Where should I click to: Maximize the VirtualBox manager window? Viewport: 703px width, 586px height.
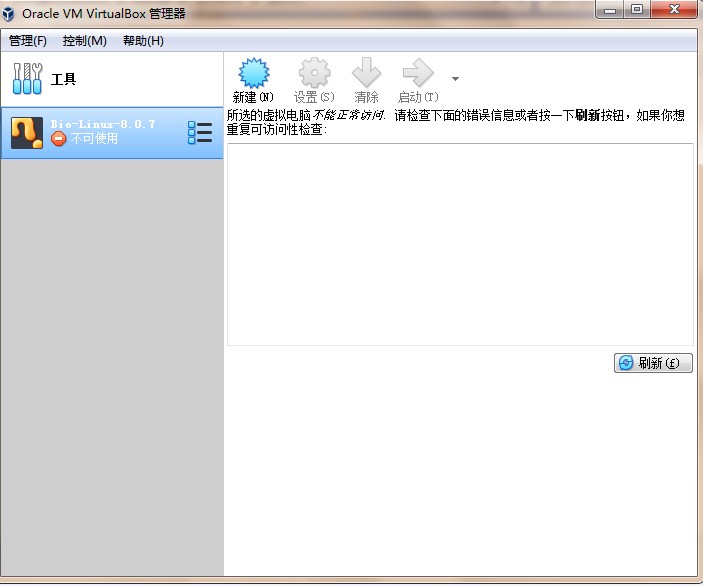tap(637, 9)
